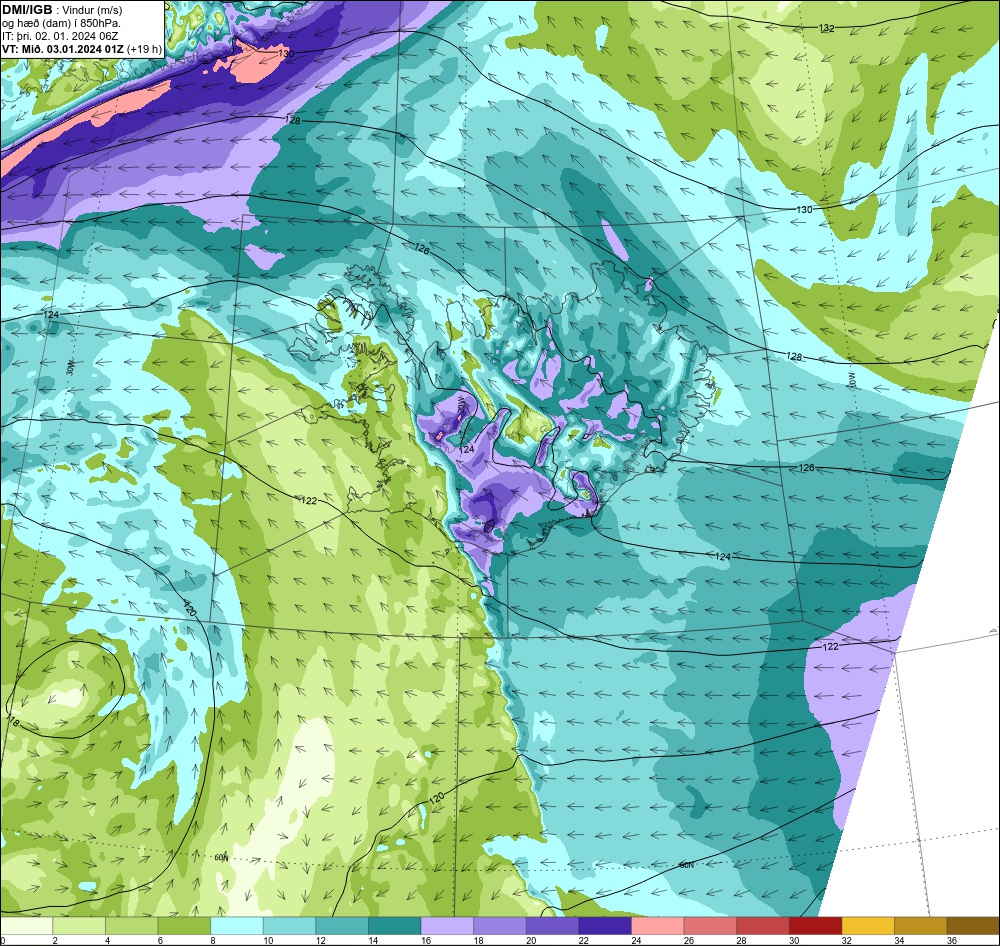Click the 26–28 m/s salmon legend swatch
This screenshot has width=1000, height=946.
710,926
